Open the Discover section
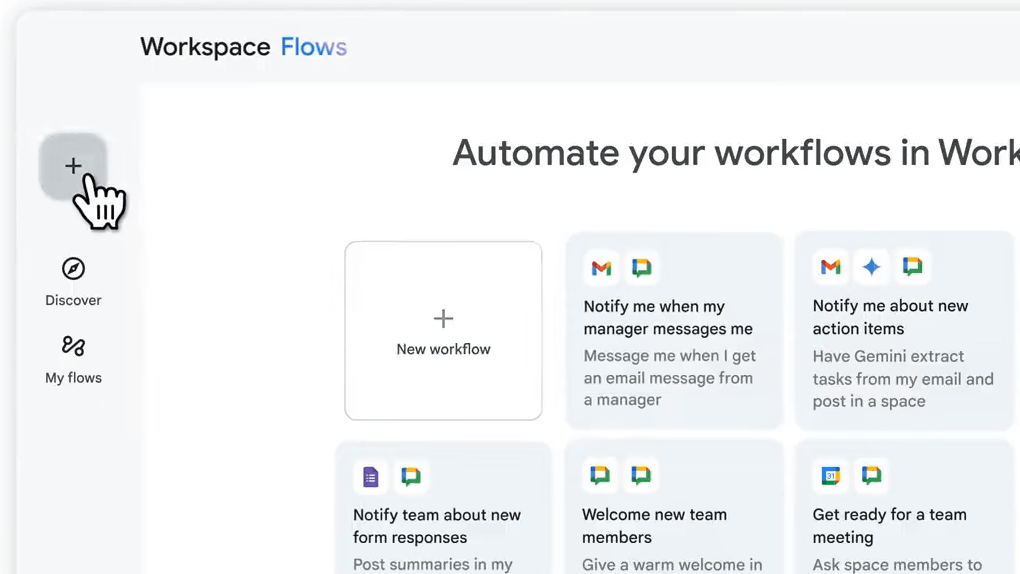The image size is (1020, 574). coord(73,281)
